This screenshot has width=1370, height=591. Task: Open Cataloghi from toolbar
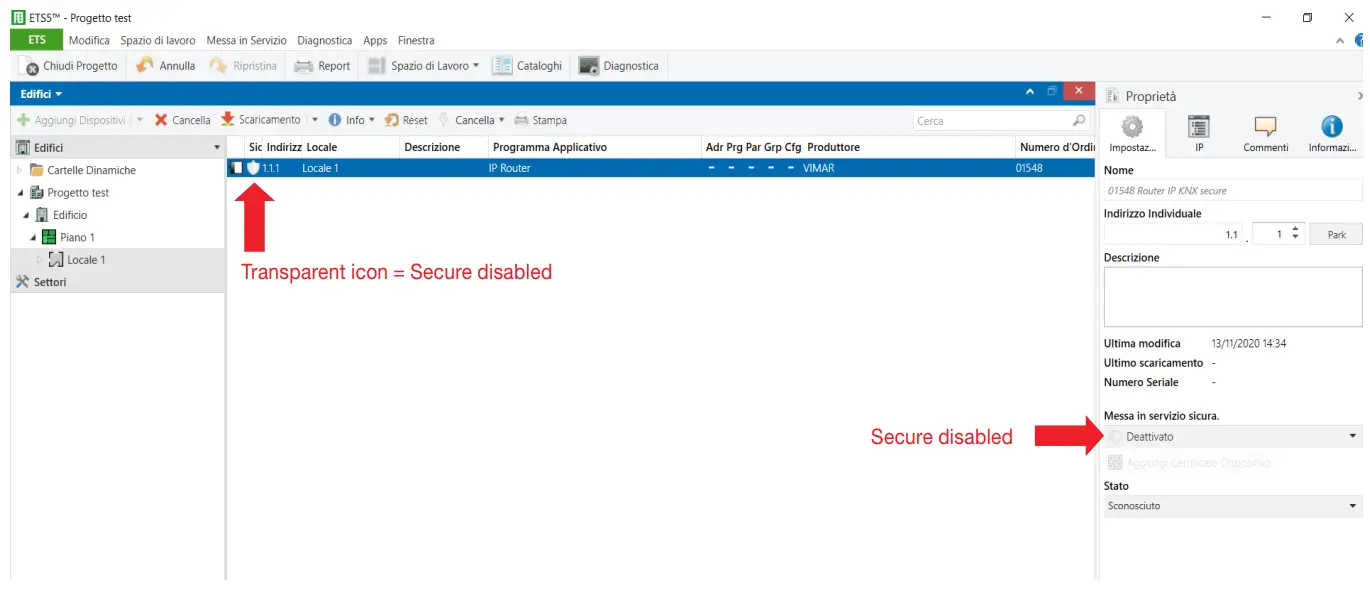coord(527,66)
